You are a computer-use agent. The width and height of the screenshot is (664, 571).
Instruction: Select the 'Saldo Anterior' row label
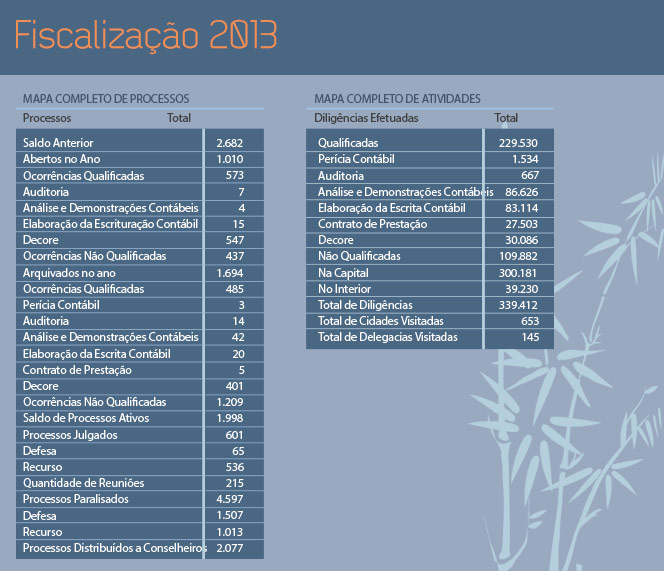(58, 143)
